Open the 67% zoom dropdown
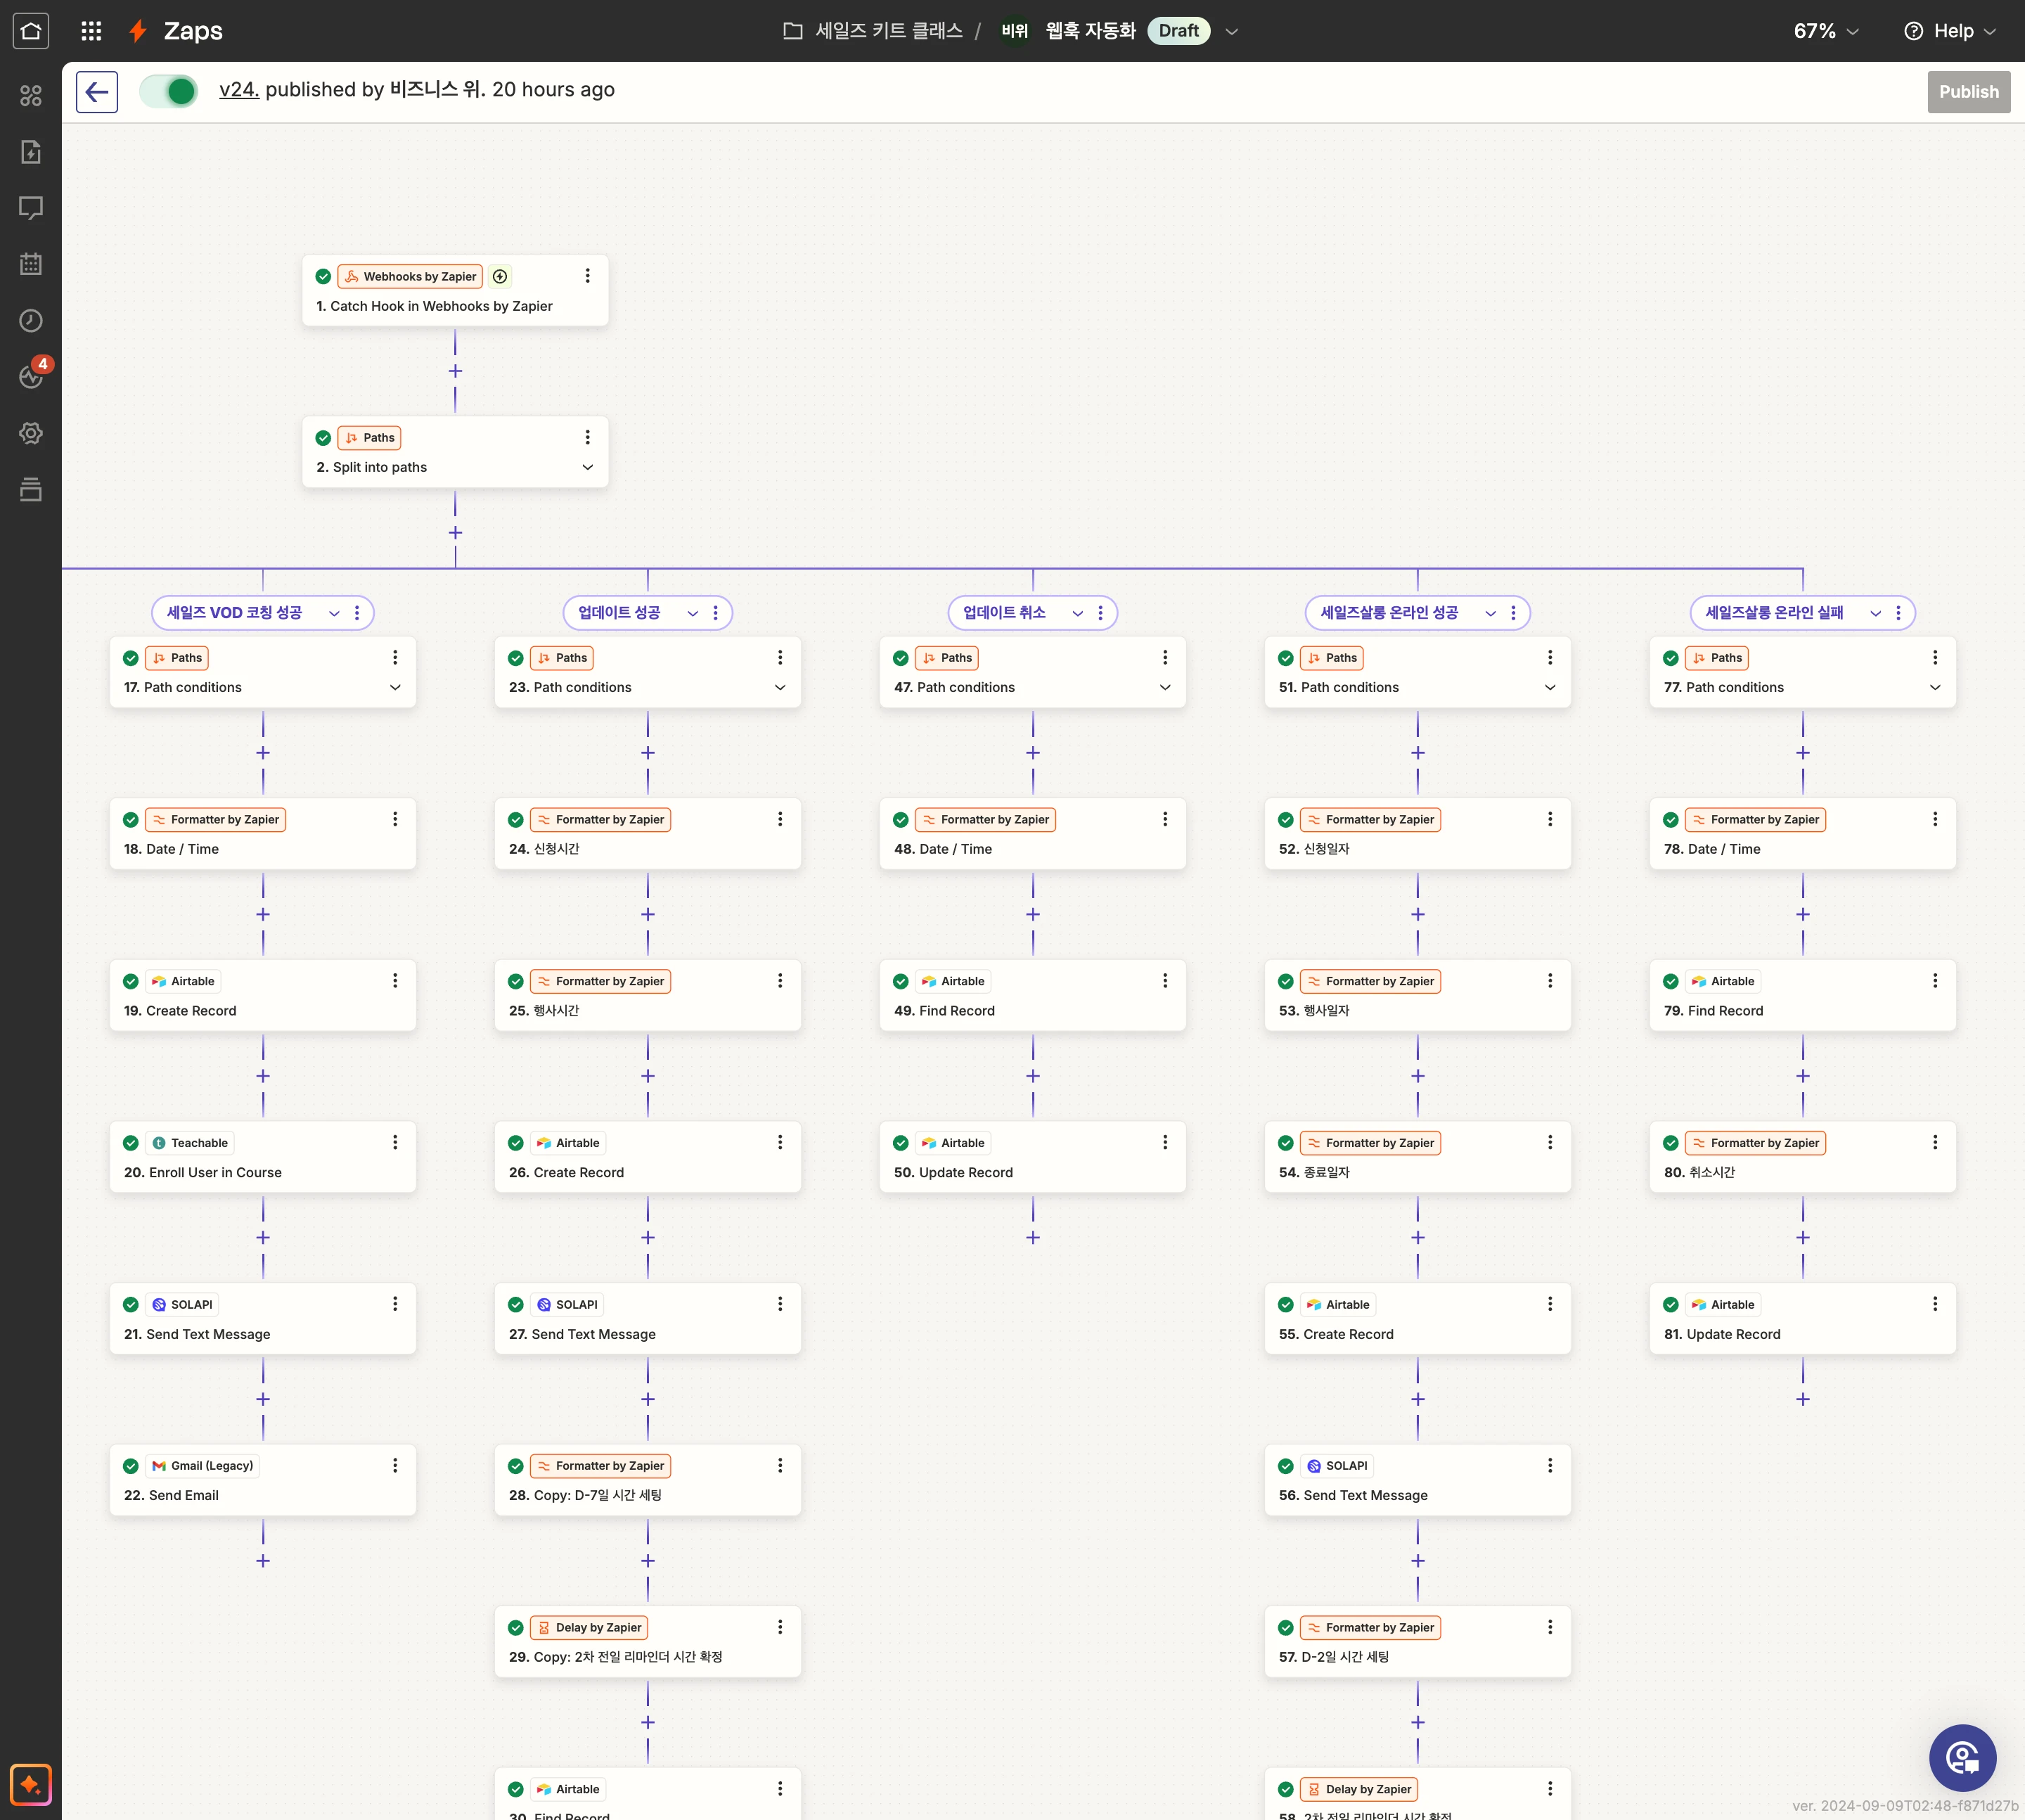Image resolution: width=2025 pixels, height=1820 pixels. coord(1826,31)
